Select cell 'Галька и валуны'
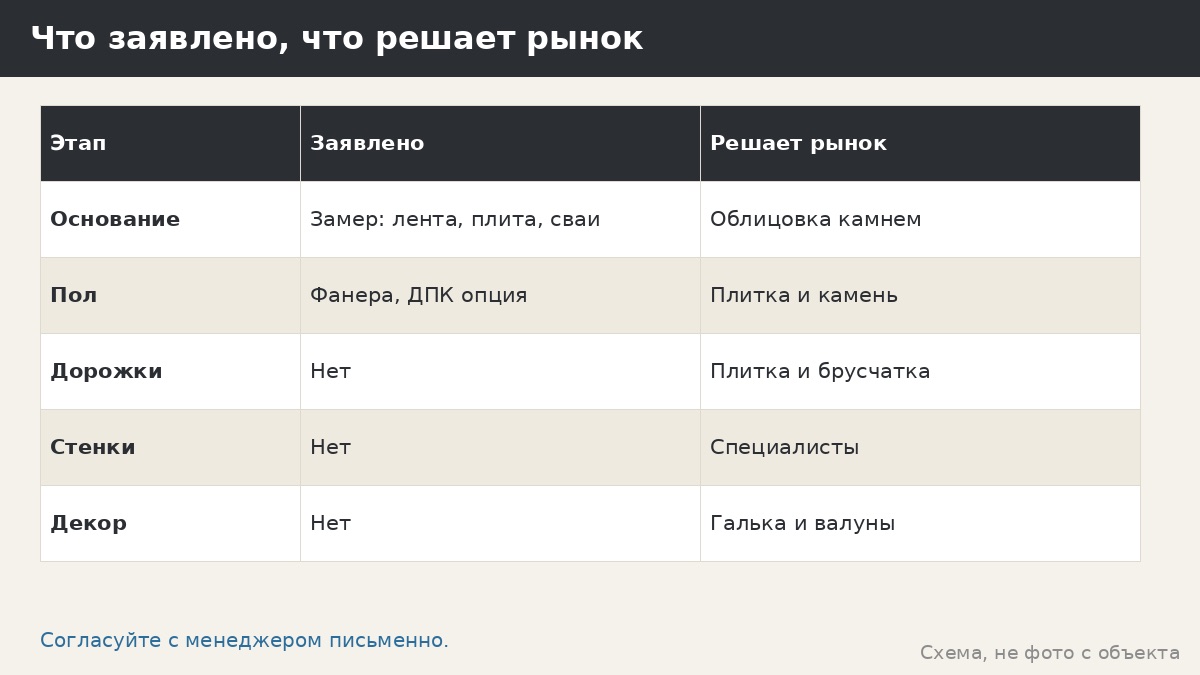 point(920,523)
